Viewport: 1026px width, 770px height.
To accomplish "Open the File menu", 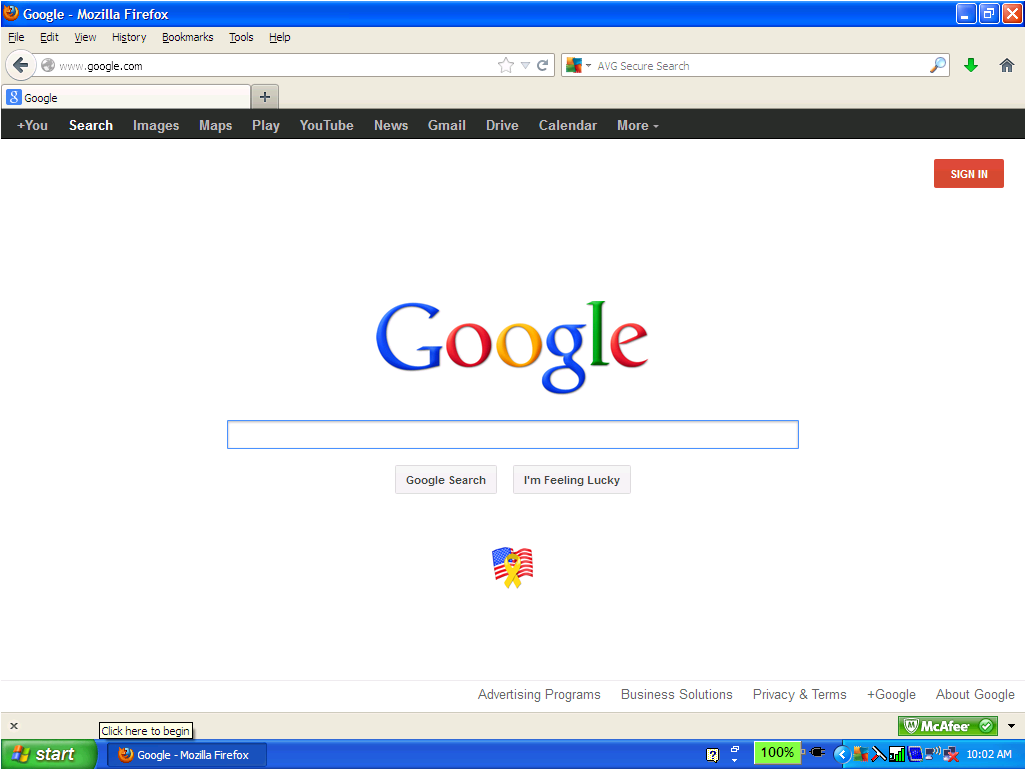I will tap(16, 37).
